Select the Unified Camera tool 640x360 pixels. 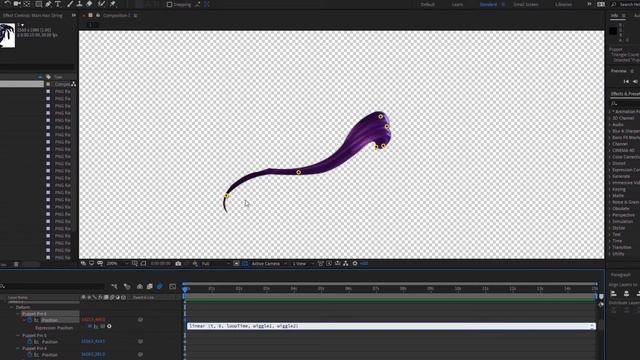(17, 4)
